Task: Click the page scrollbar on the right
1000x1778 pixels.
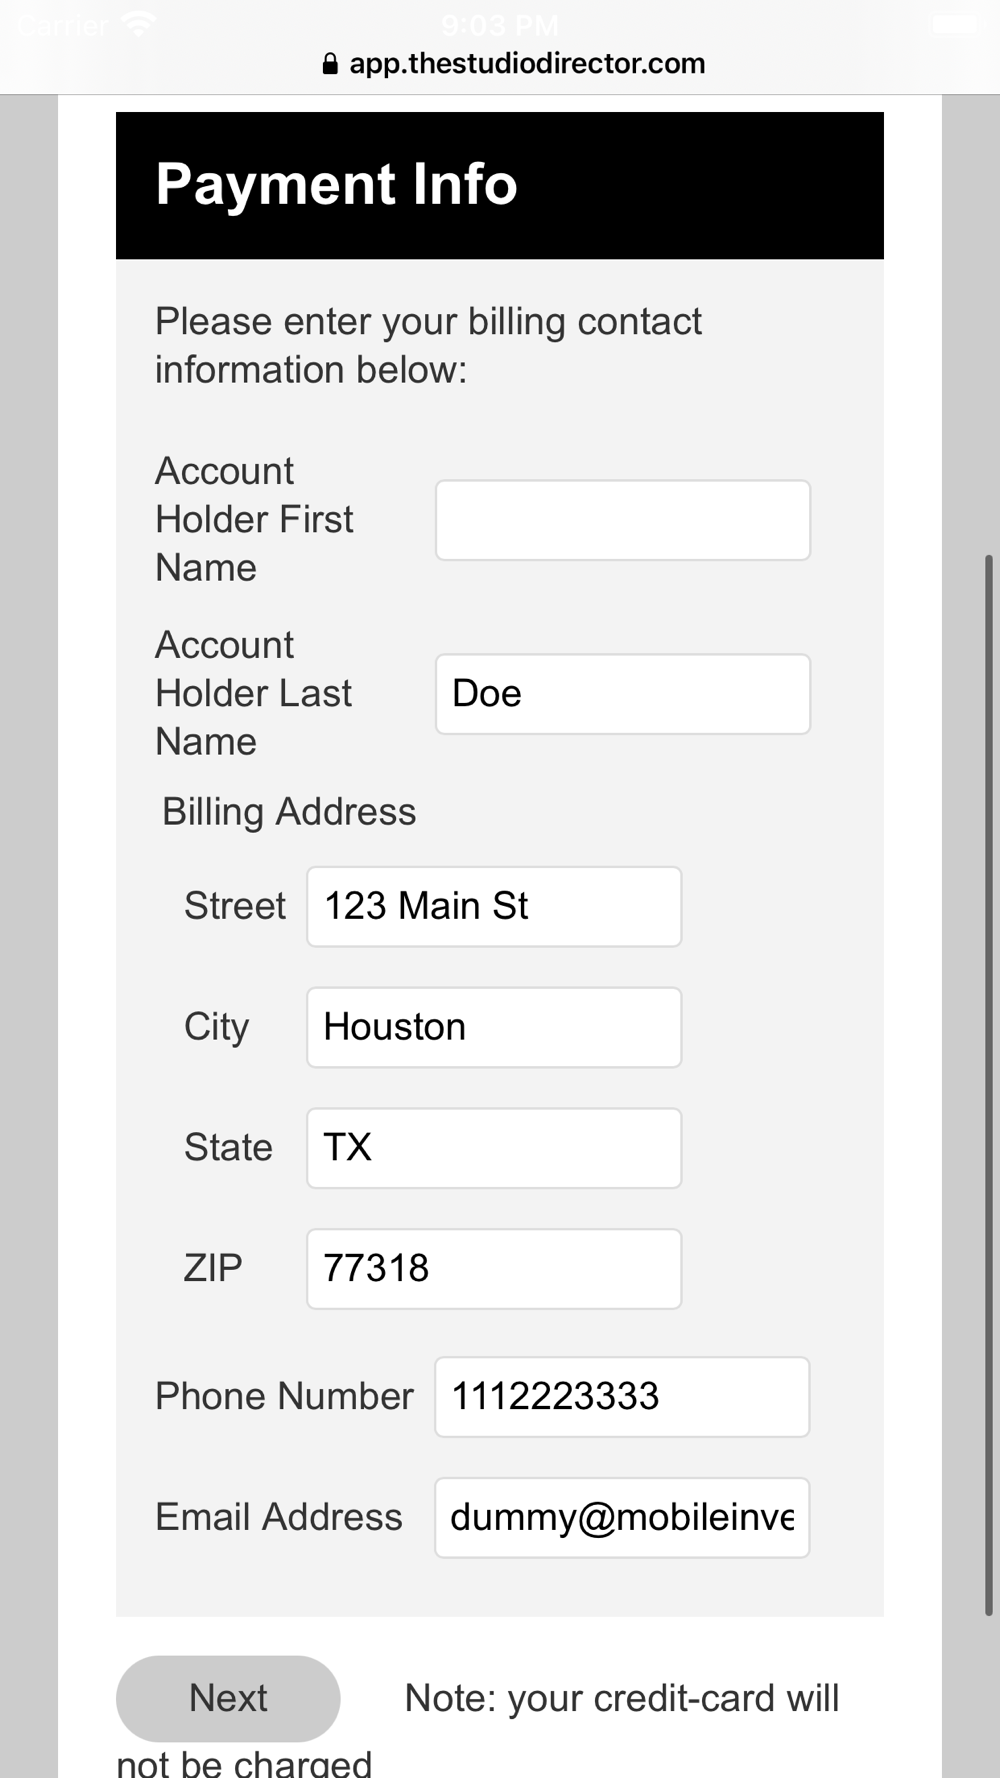Action: [990, 1085]
